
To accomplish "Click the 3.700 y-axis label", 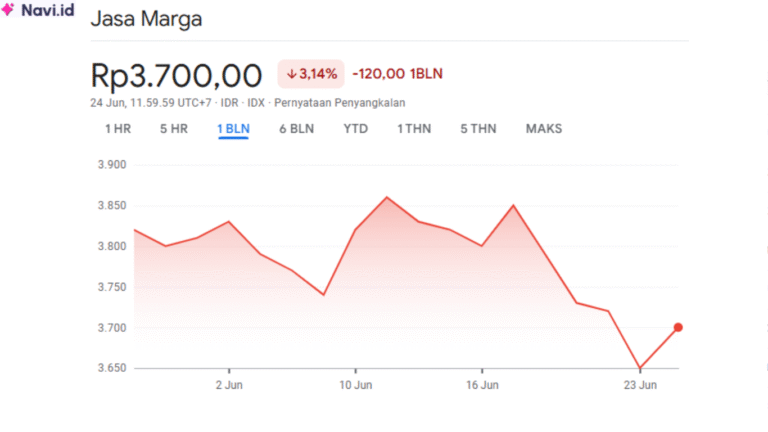I will (112, 328).
